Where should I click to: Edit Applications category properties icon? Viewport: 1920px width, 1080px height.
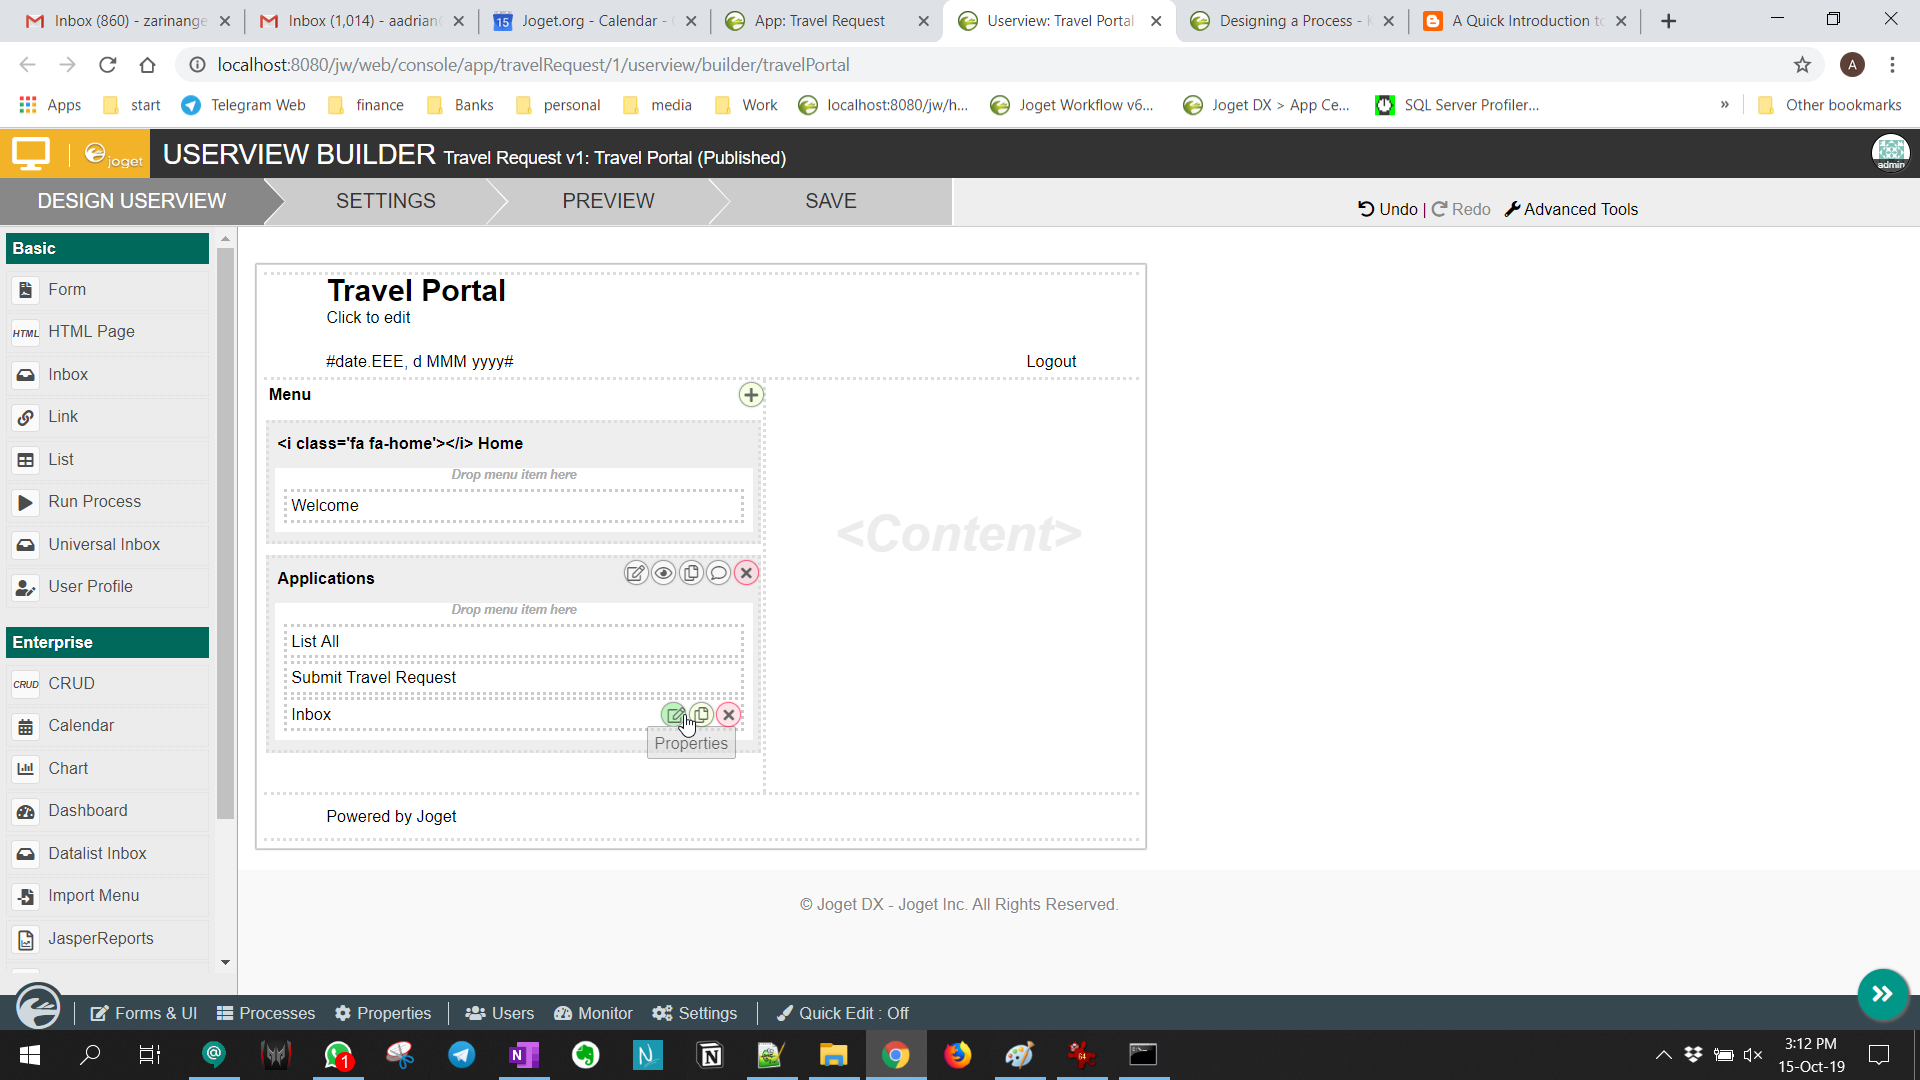click(x=636, y=573)
